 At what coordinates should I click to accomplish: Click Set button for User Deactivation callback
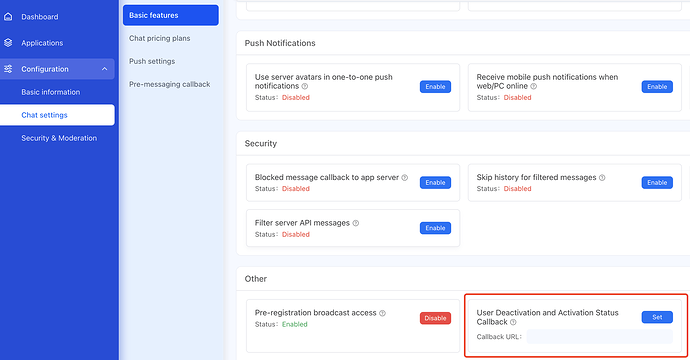pos(657,317)
